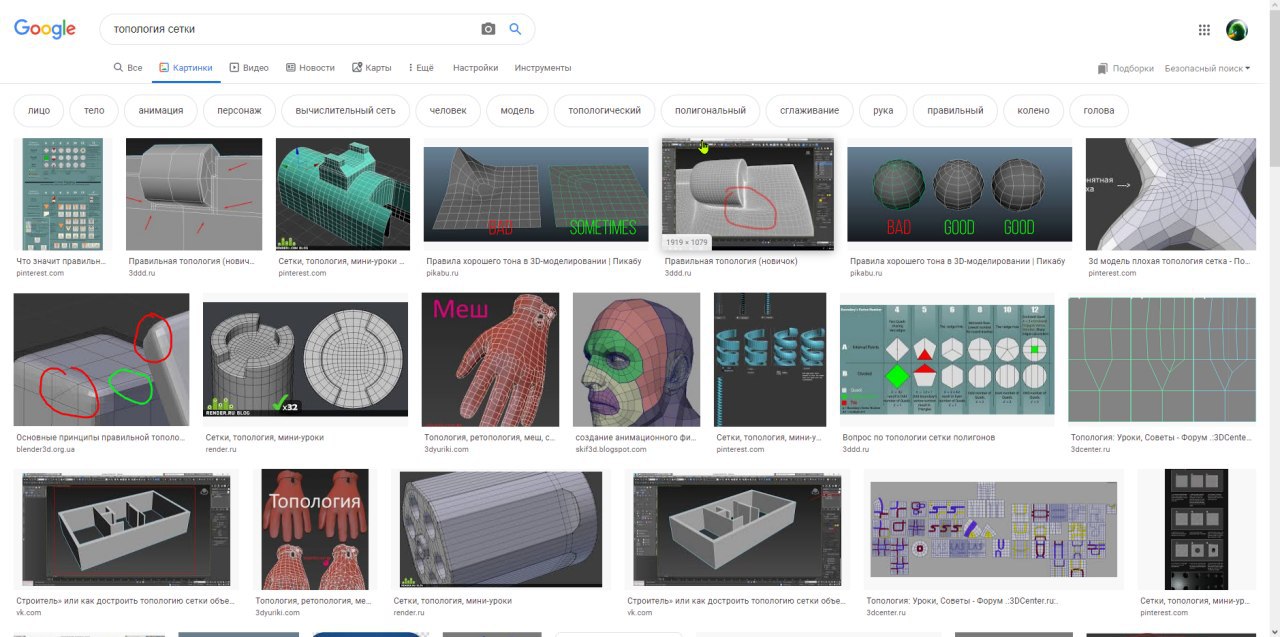Open the teal edge-flow lines thumbnail
Viewport: 1280px width, 637px height.
coord(1162,359)
